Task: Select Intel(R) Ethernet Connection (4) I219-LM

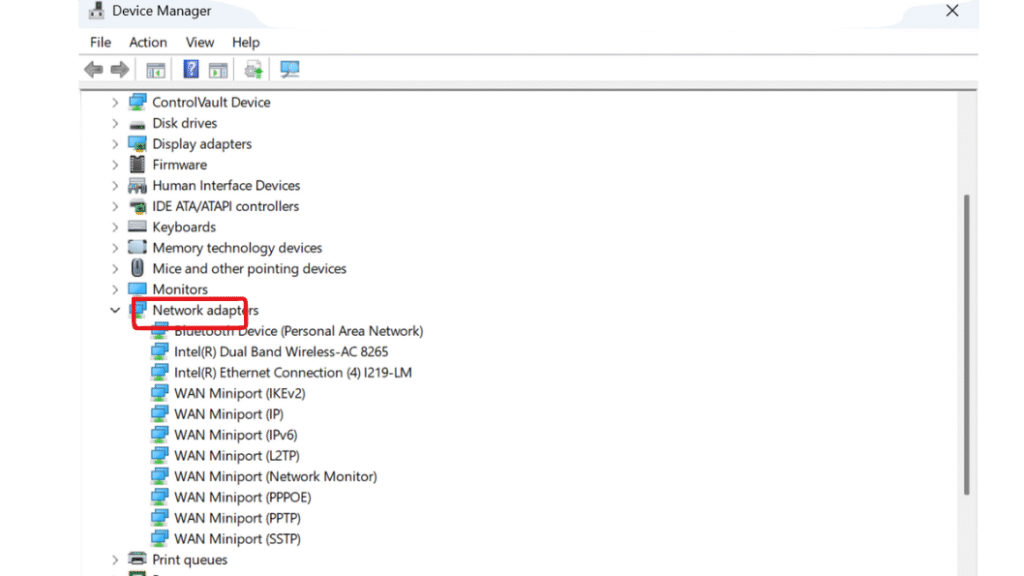Action: pos(293,373)
